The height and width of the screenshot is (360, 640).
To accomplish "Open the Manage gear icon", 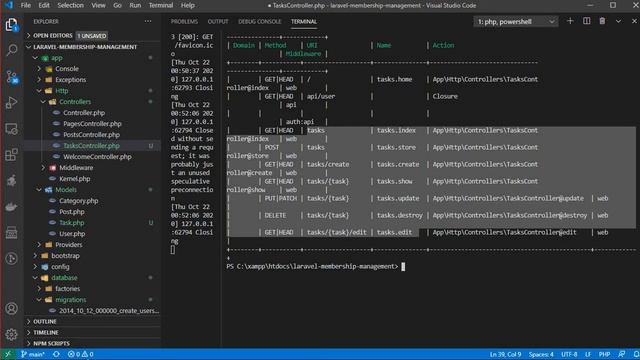I will coord(11,334).
